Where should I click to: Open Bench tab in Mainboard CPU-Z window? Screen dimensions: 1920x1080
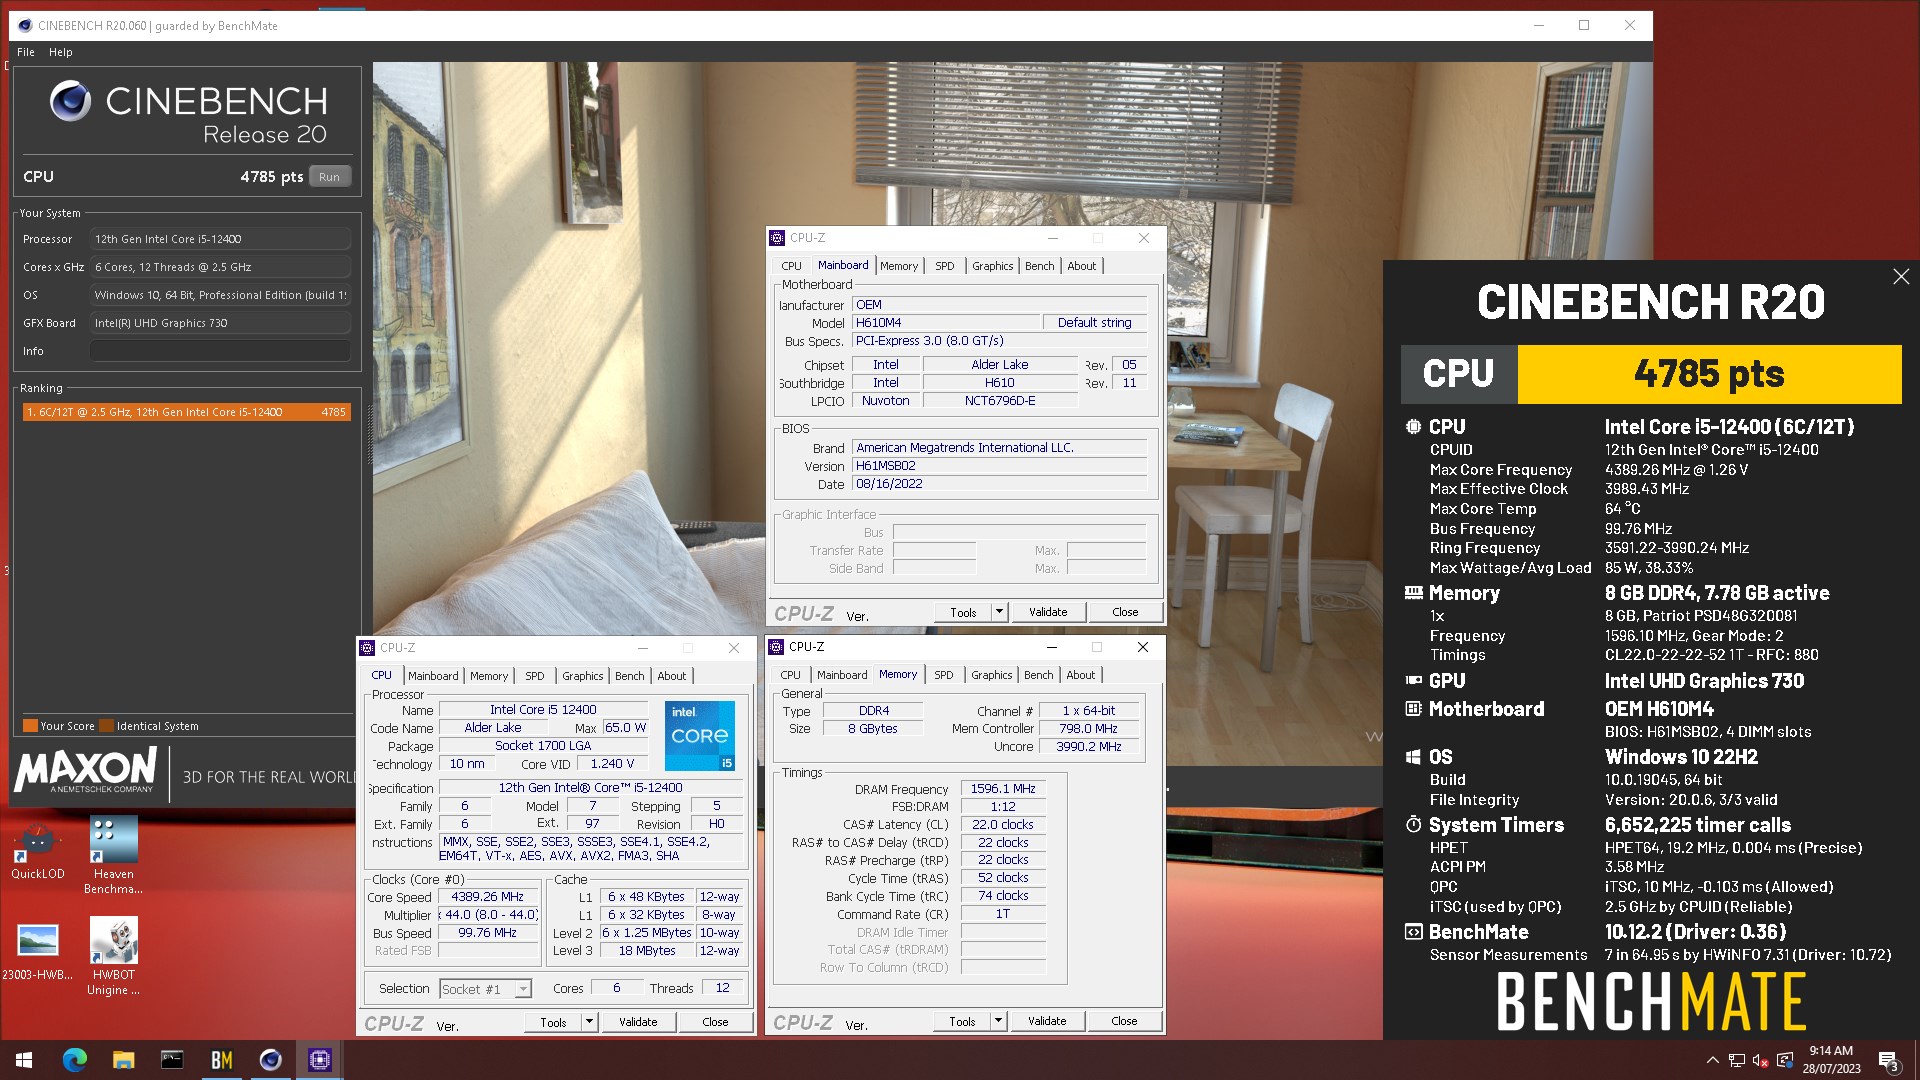click(1039, 266)
